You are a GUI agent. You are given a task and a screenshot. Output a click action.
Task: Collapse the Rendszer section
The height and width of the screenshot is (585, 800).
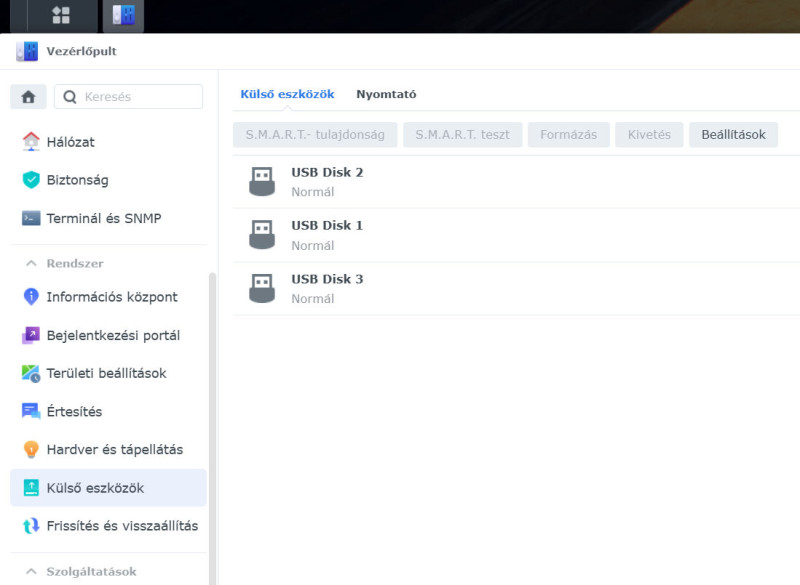31,263
